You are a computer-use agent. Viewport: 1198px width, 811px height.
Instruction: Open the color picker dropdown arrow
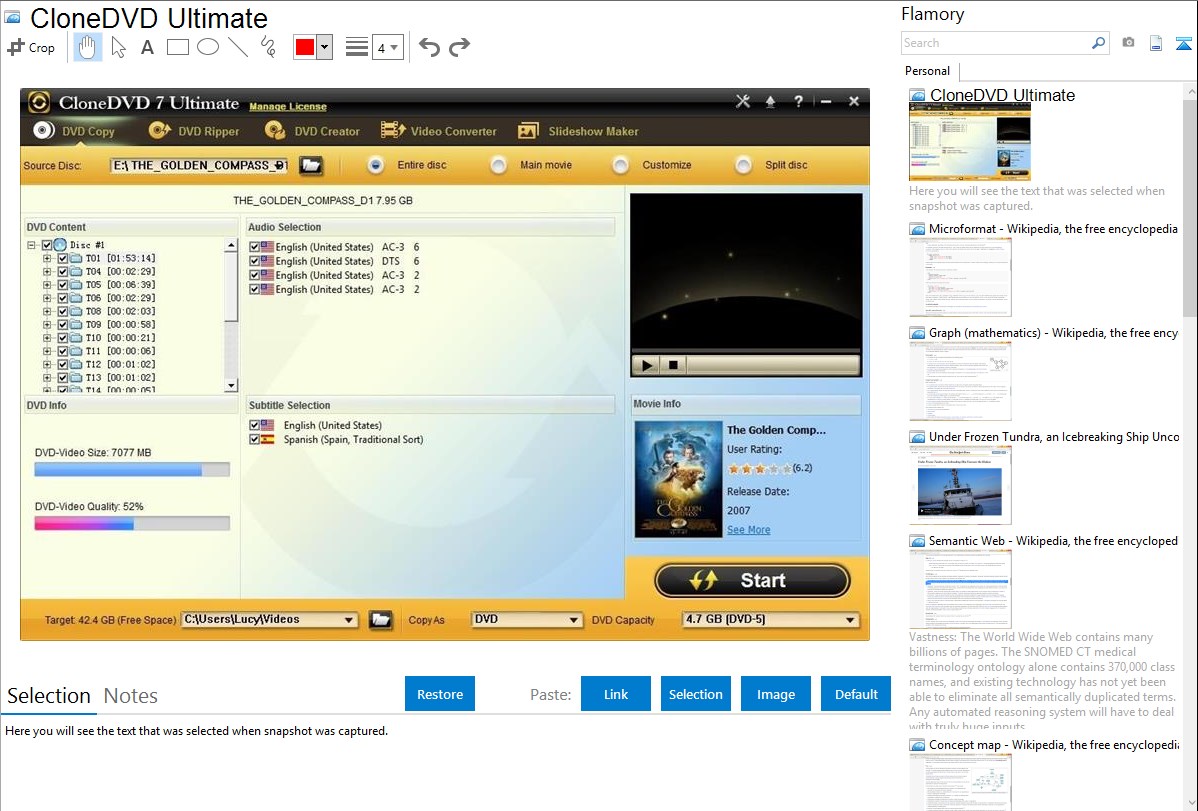coord(324,47)
